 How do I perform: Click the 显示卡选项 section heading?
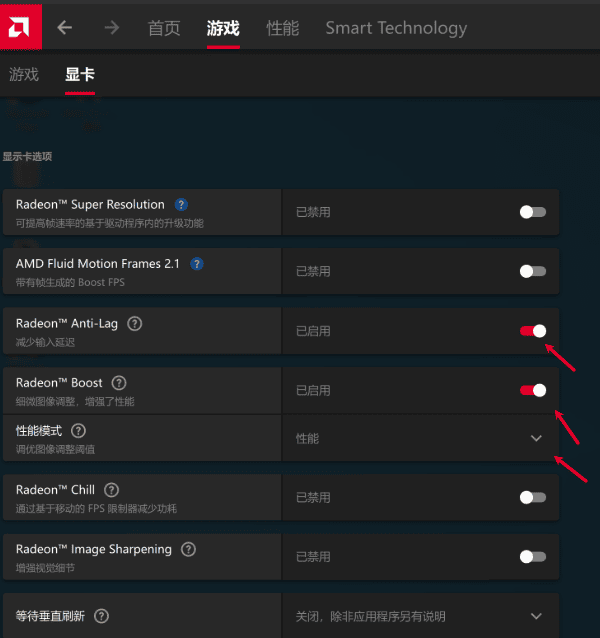[27, 157]
